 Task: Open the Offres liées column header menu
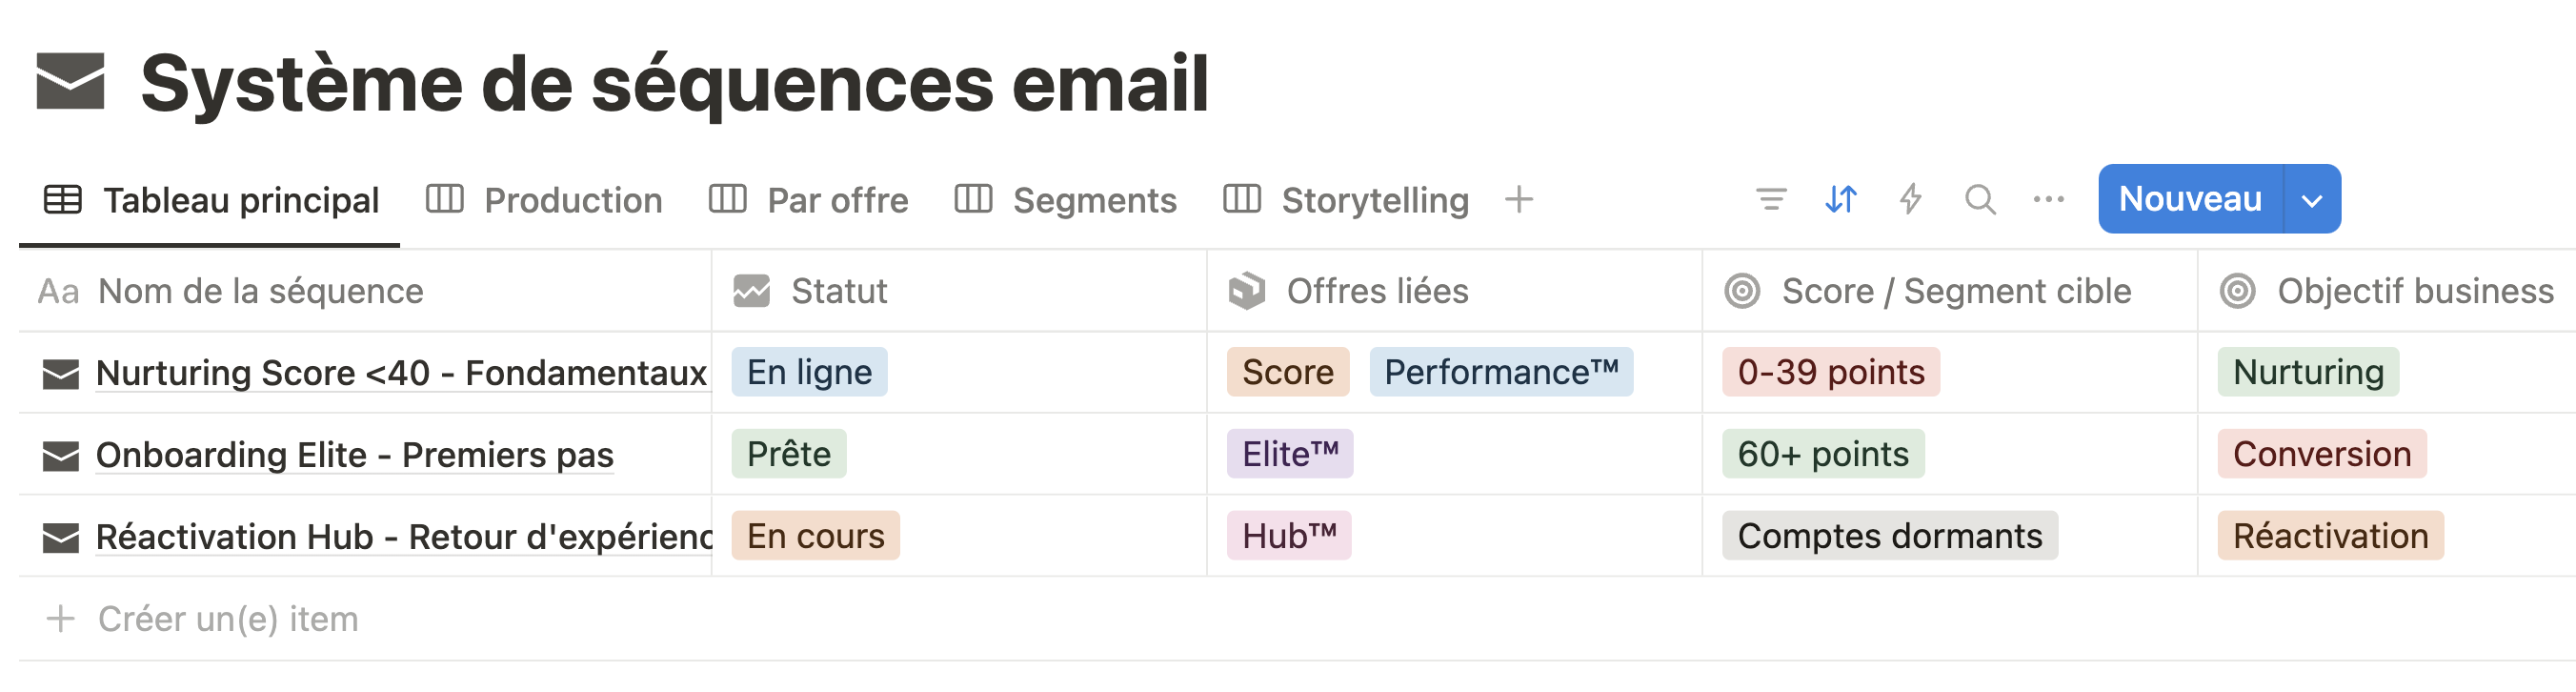(1376, 292)
